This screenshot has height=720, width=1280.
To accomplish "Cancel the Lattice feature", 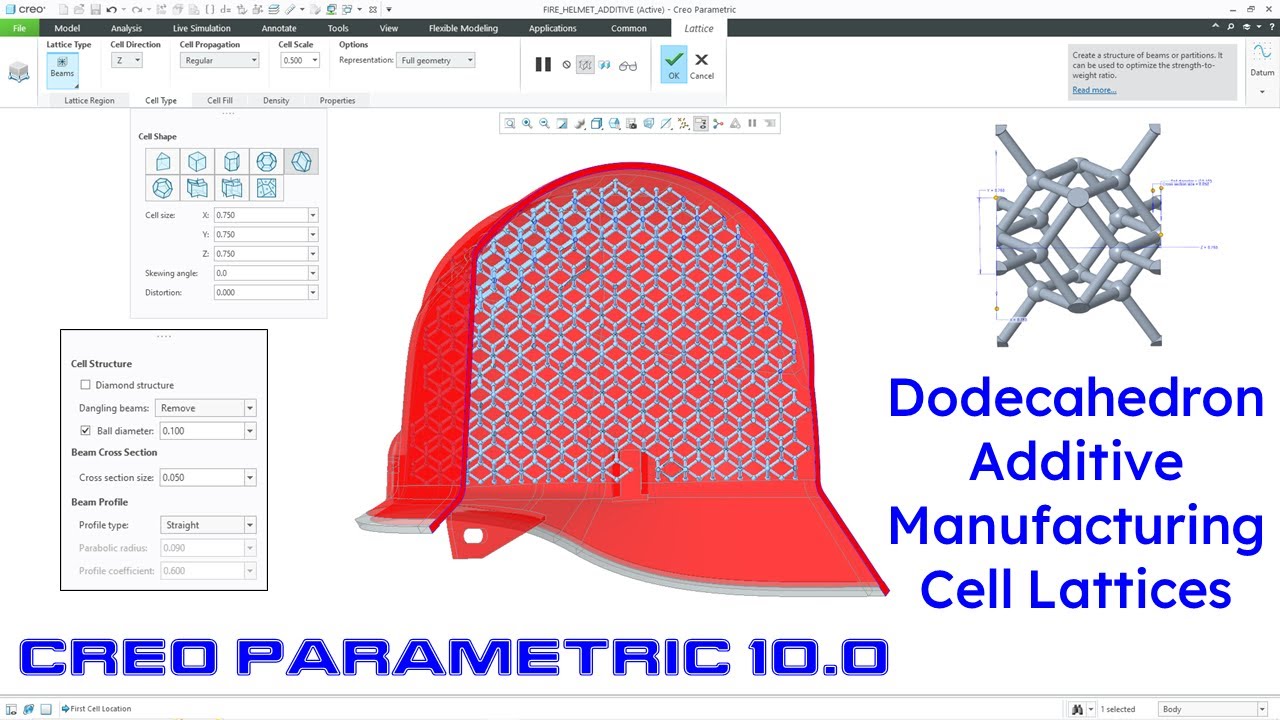I will click(x=702, y=65).
